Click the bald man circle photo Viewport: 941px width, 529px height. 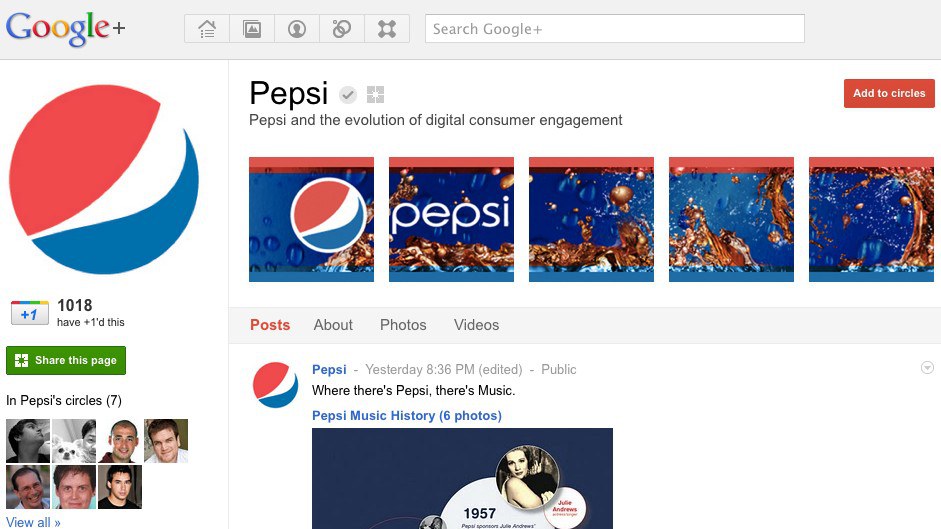(x=120, y=441)
